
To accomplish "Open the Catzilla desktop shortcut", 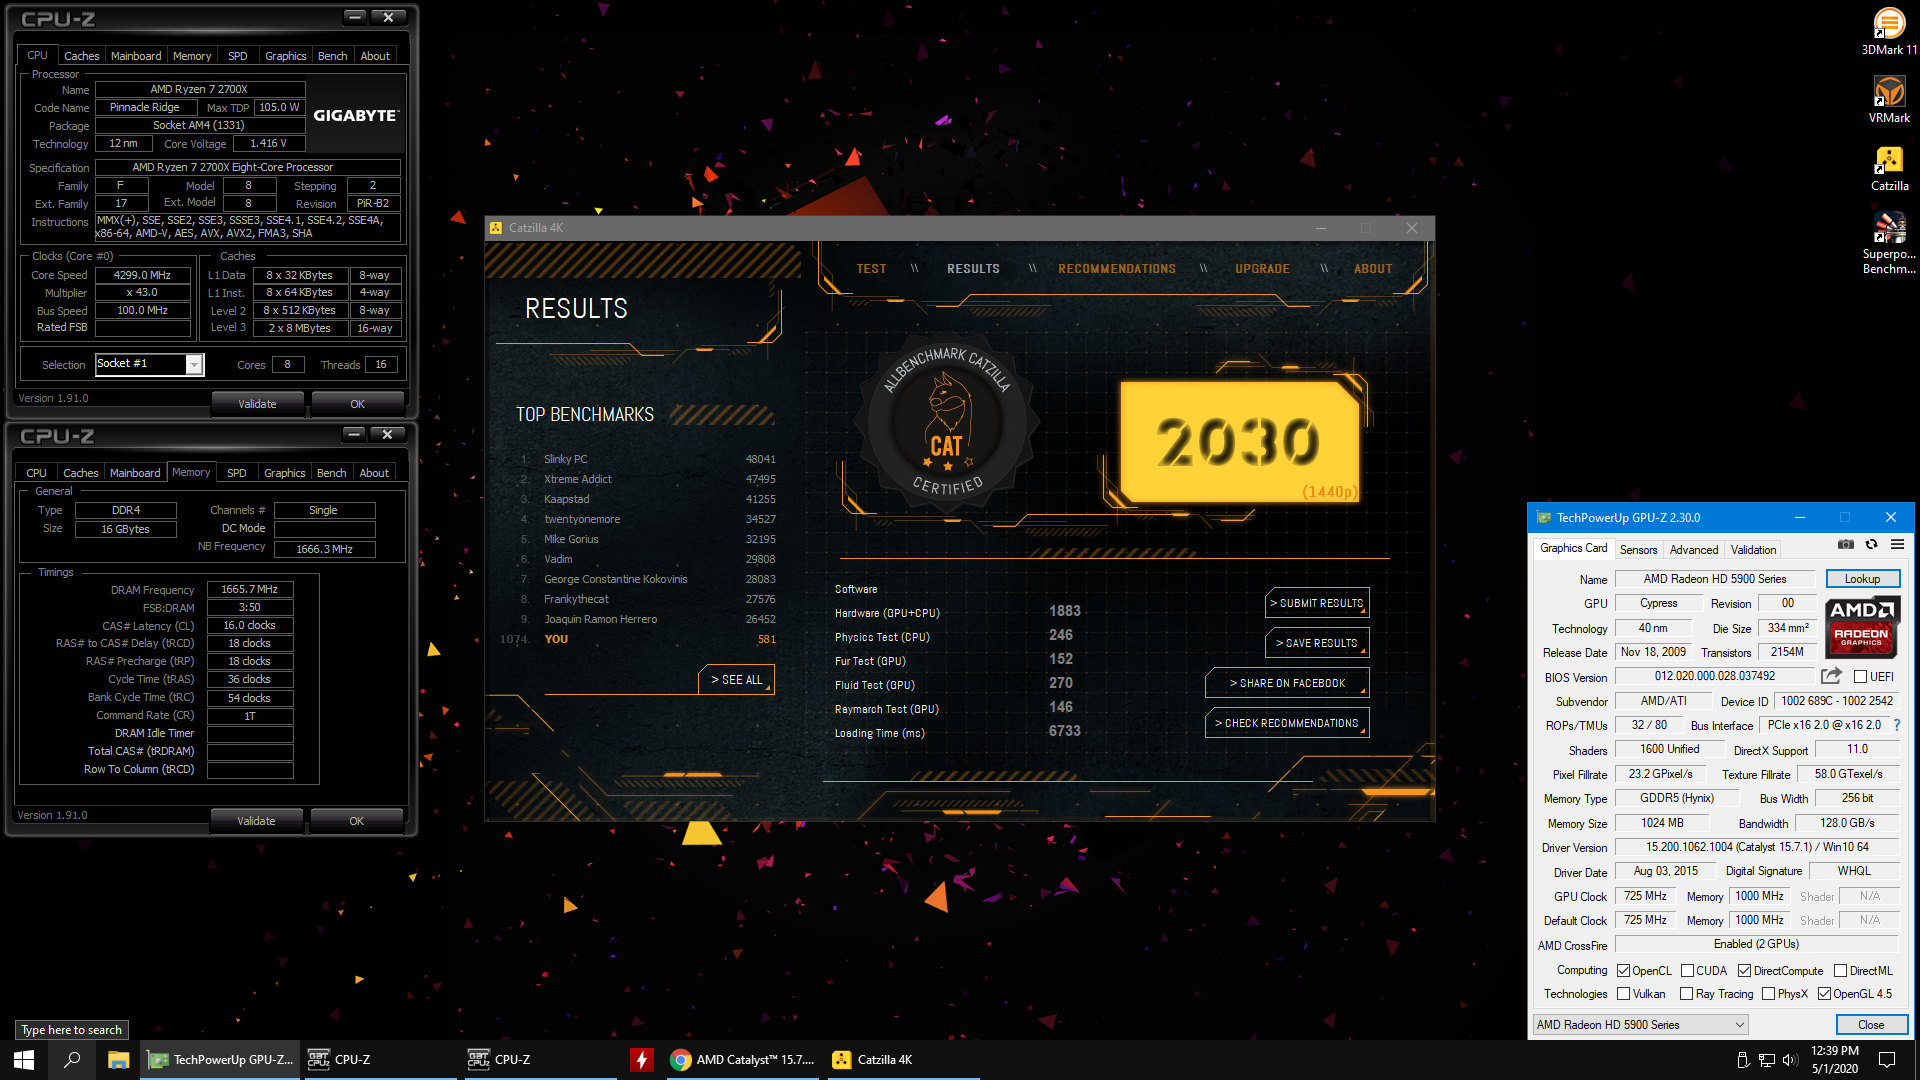I will (x=1889, y=168).
